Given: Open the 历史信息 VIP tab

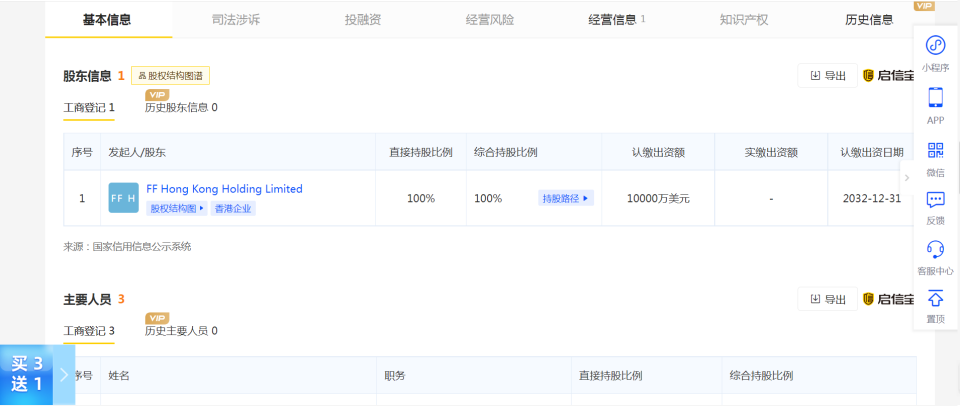Looking at the screenshot, I should pyautogui.click(x=869, y=20).
